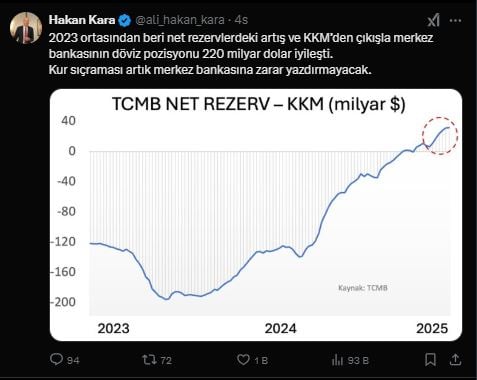Click the 4s timestamp of the tweet
The image size is (477, 380).
pos(241,20)
